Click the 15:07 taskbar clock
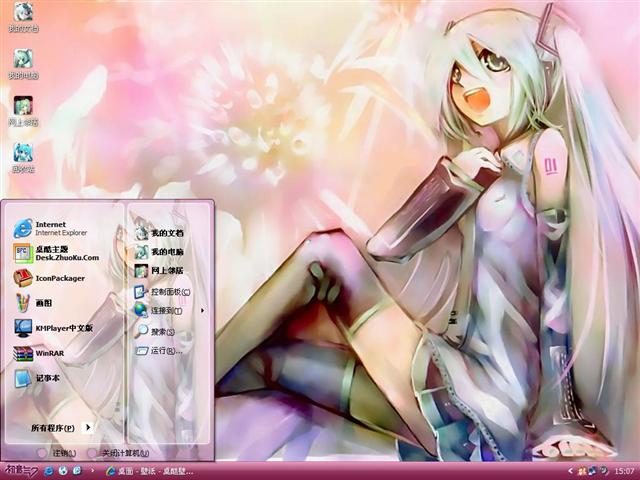 (624, 471)
